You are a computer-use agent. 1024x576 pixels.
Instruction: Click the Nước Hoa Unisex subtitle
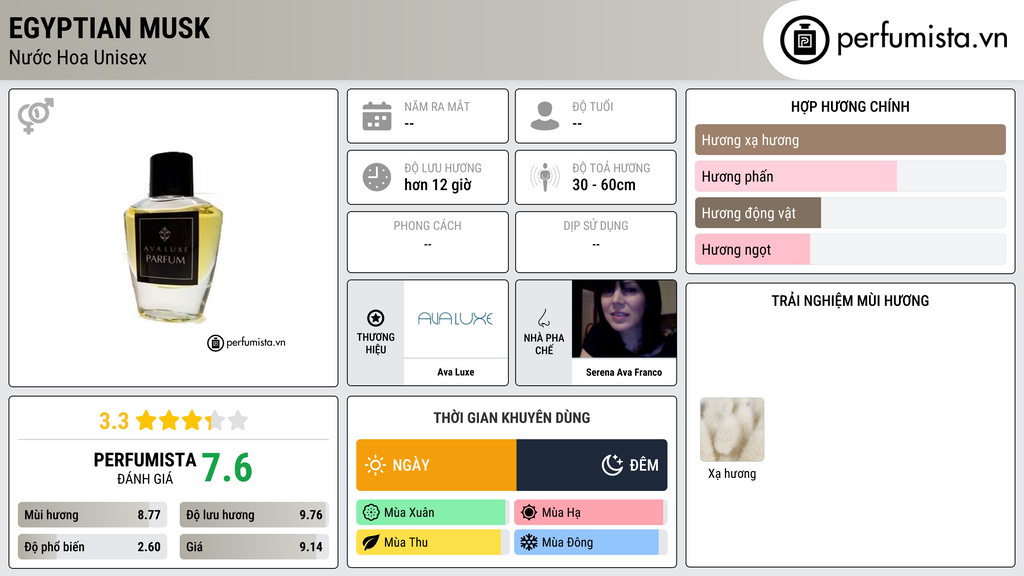tap(78, 58)
